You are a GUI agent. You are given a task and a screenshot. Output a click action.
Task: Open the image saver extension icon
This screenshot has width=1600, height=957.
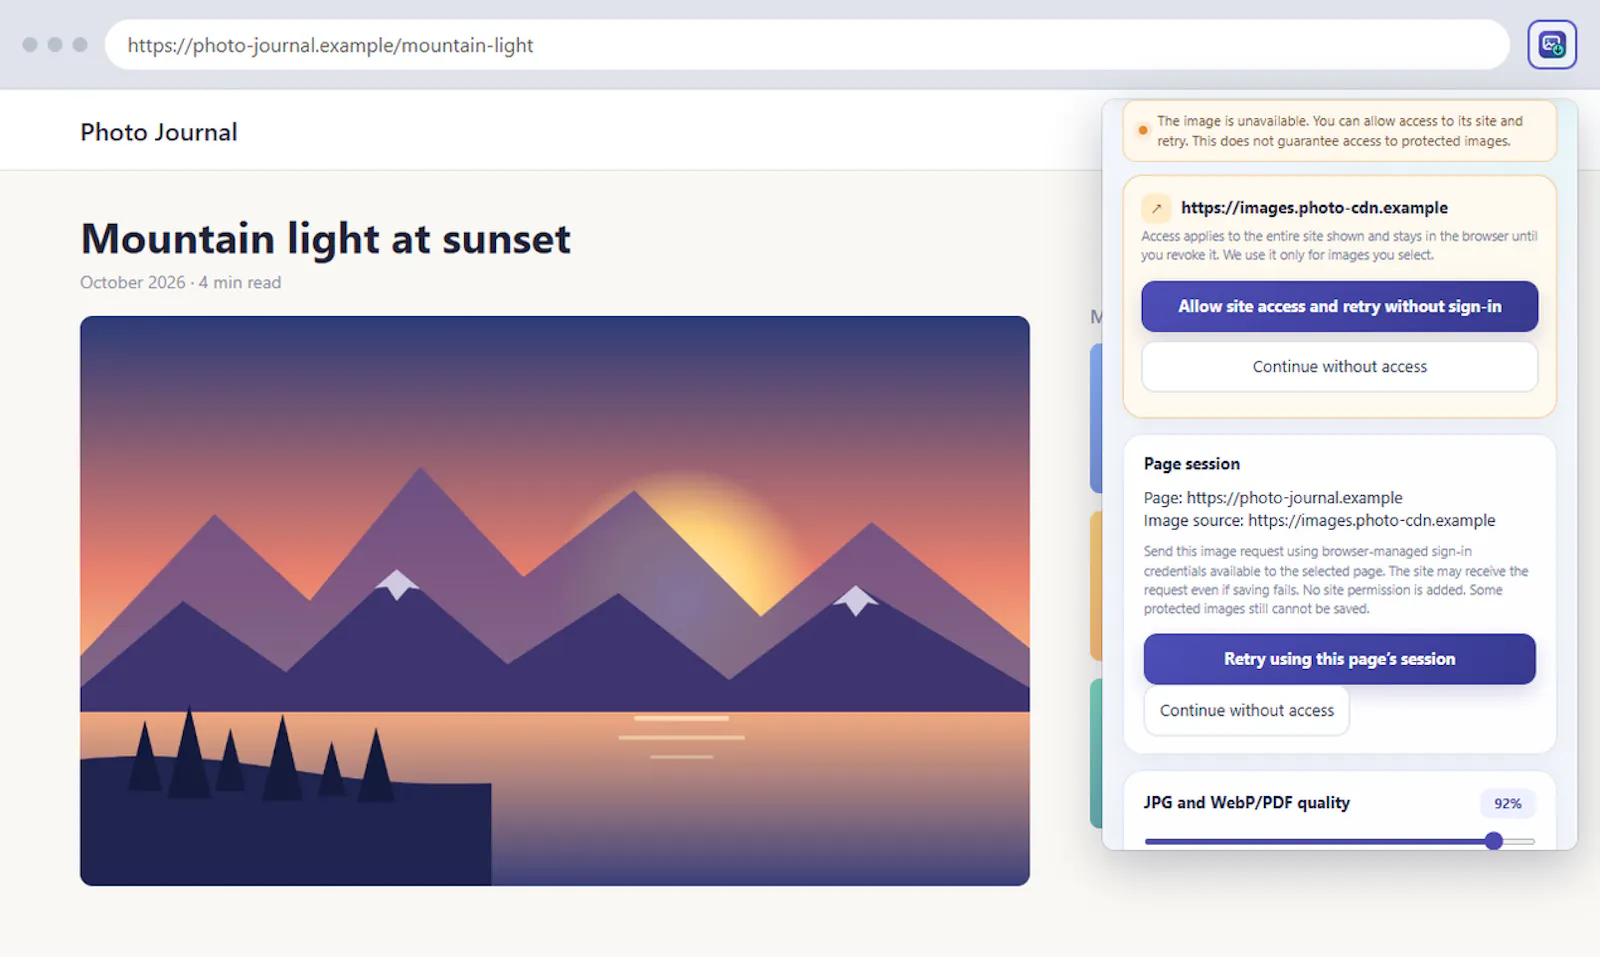[1551, 45]
